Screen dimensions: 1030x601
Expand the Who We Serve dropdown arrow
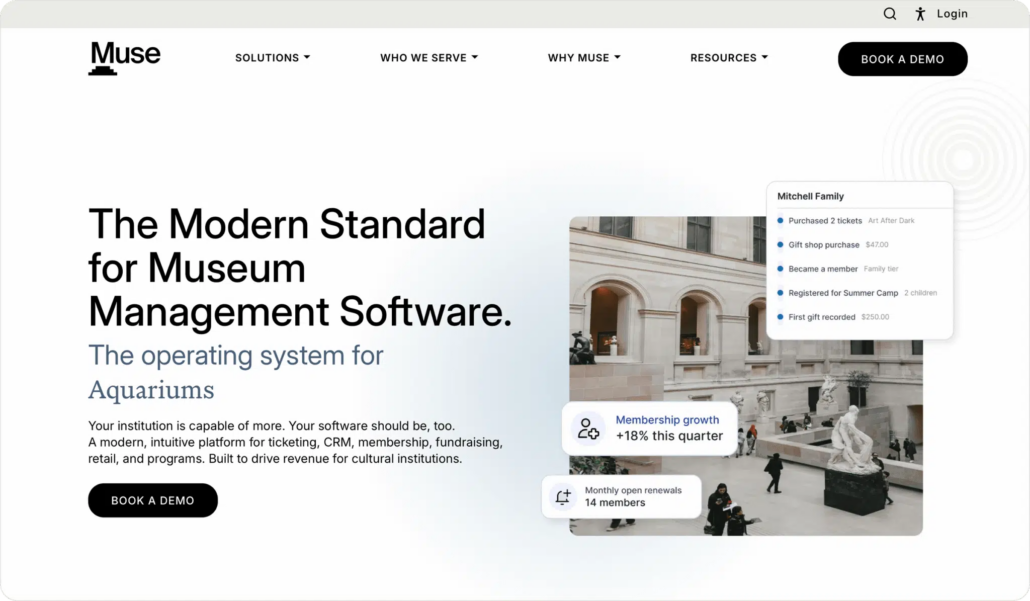475,58
